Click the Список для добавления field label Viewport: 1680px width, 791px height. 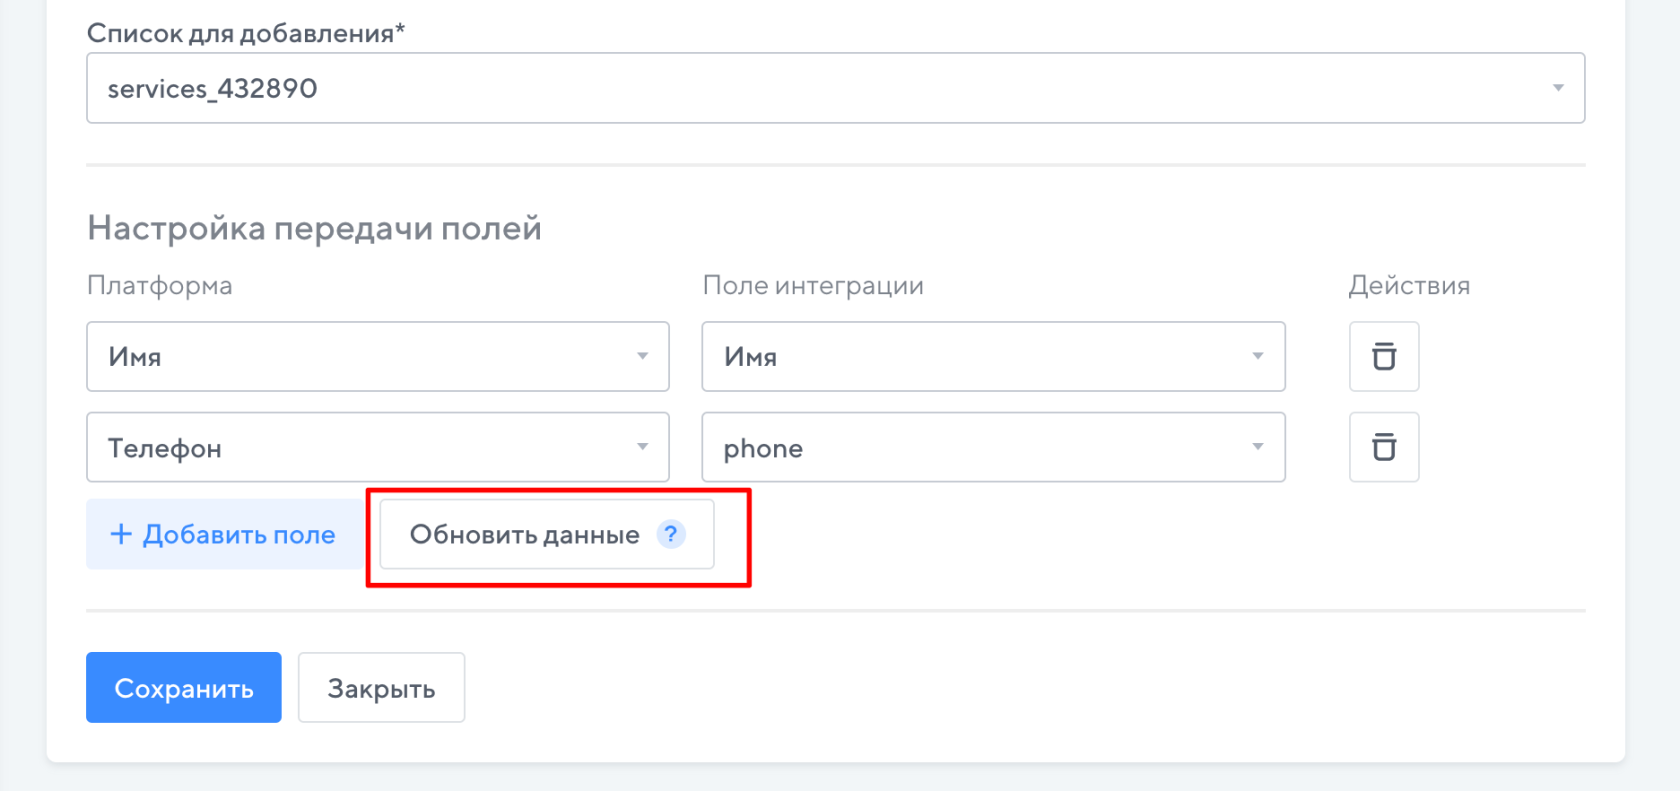pyautogui.click(x=245, y=33)
